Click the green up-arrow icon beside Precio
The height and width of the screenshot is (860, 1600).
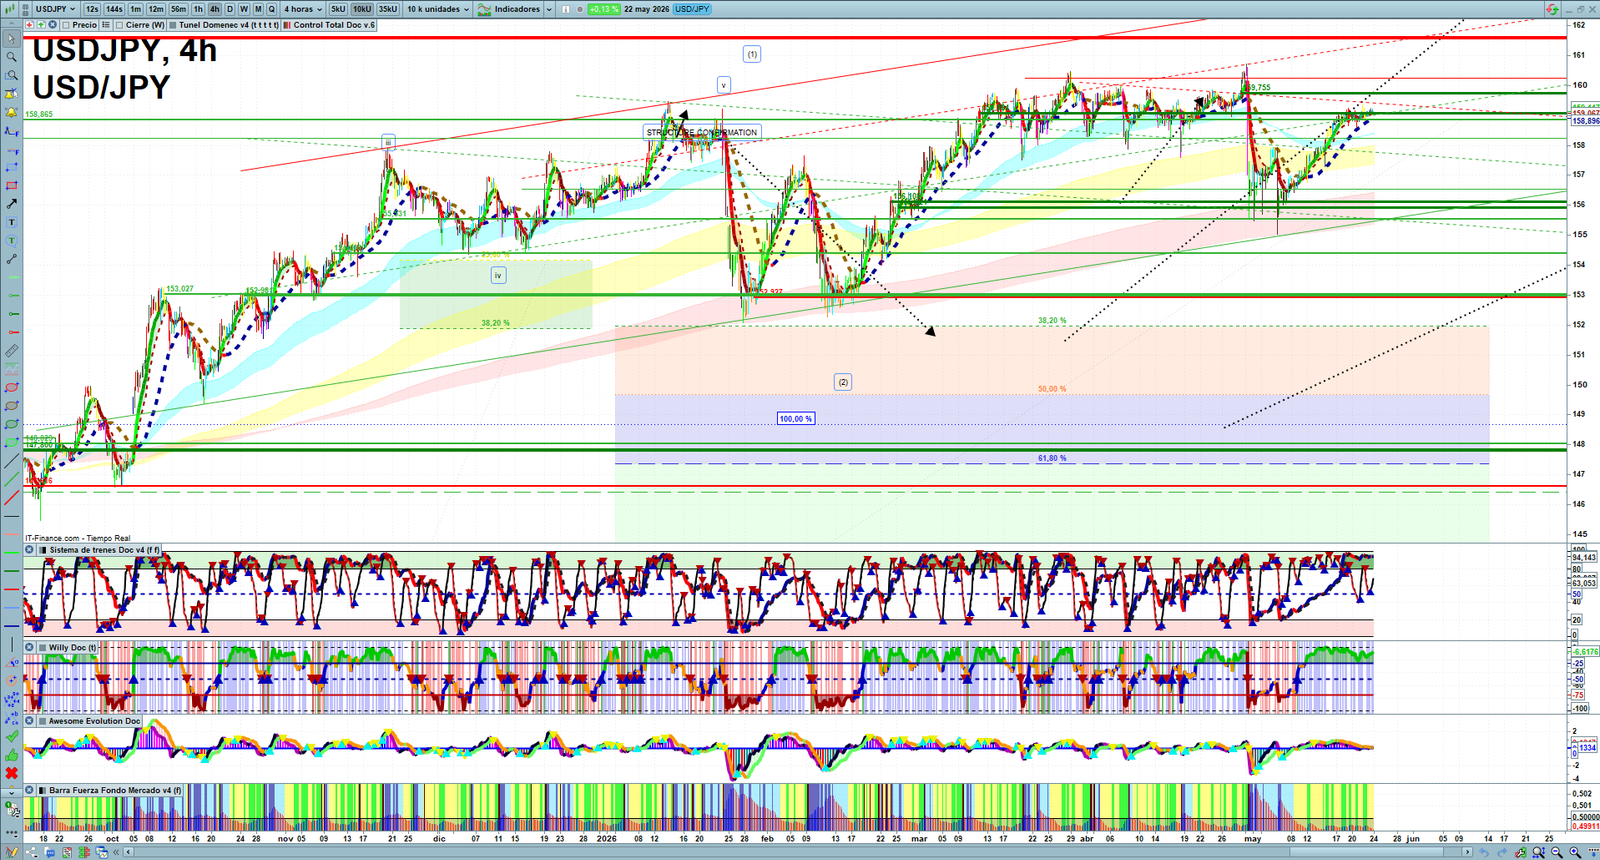(x=41, y=25)
